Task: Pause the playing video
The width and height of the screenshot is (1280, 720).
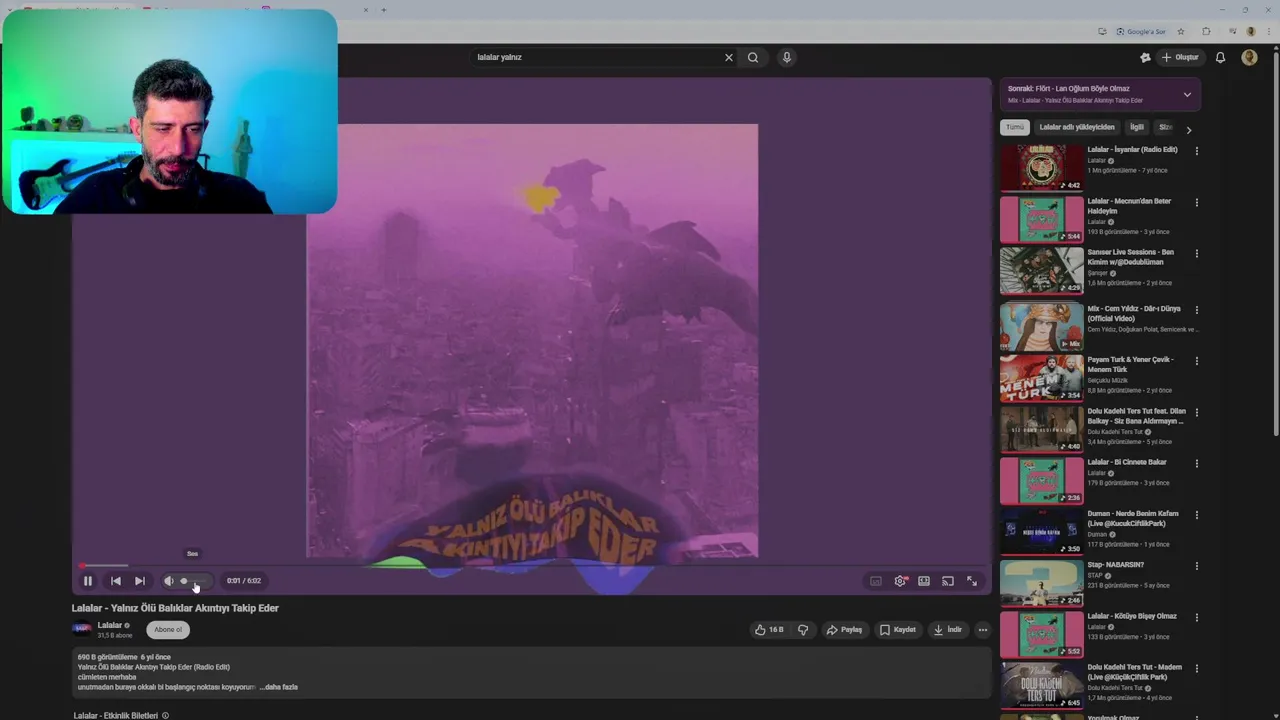Action: click(x=88, y=581)
